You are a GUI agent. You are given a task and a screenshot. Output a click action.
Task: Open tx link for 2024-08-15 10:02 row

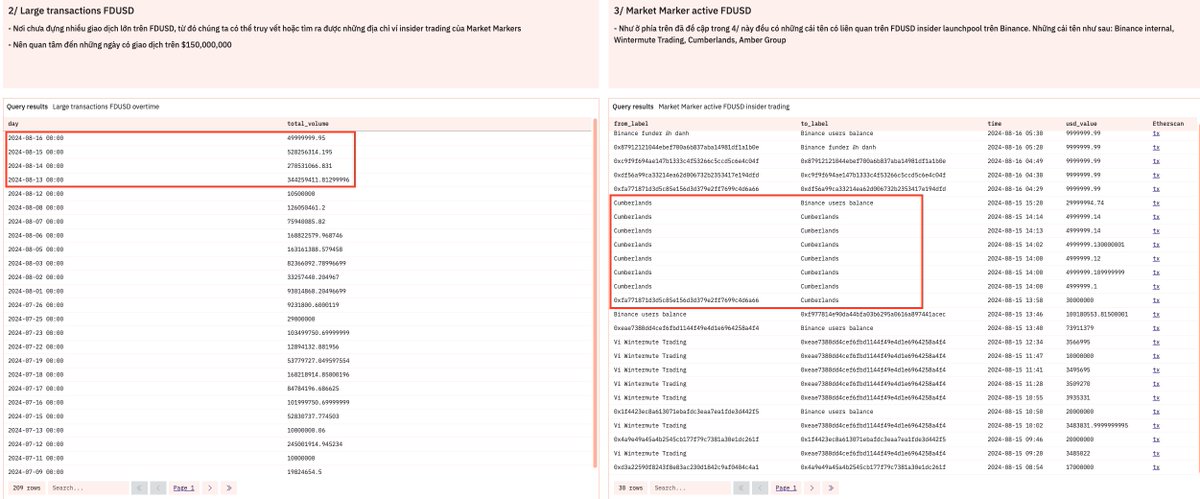(x=1156, y=425)
